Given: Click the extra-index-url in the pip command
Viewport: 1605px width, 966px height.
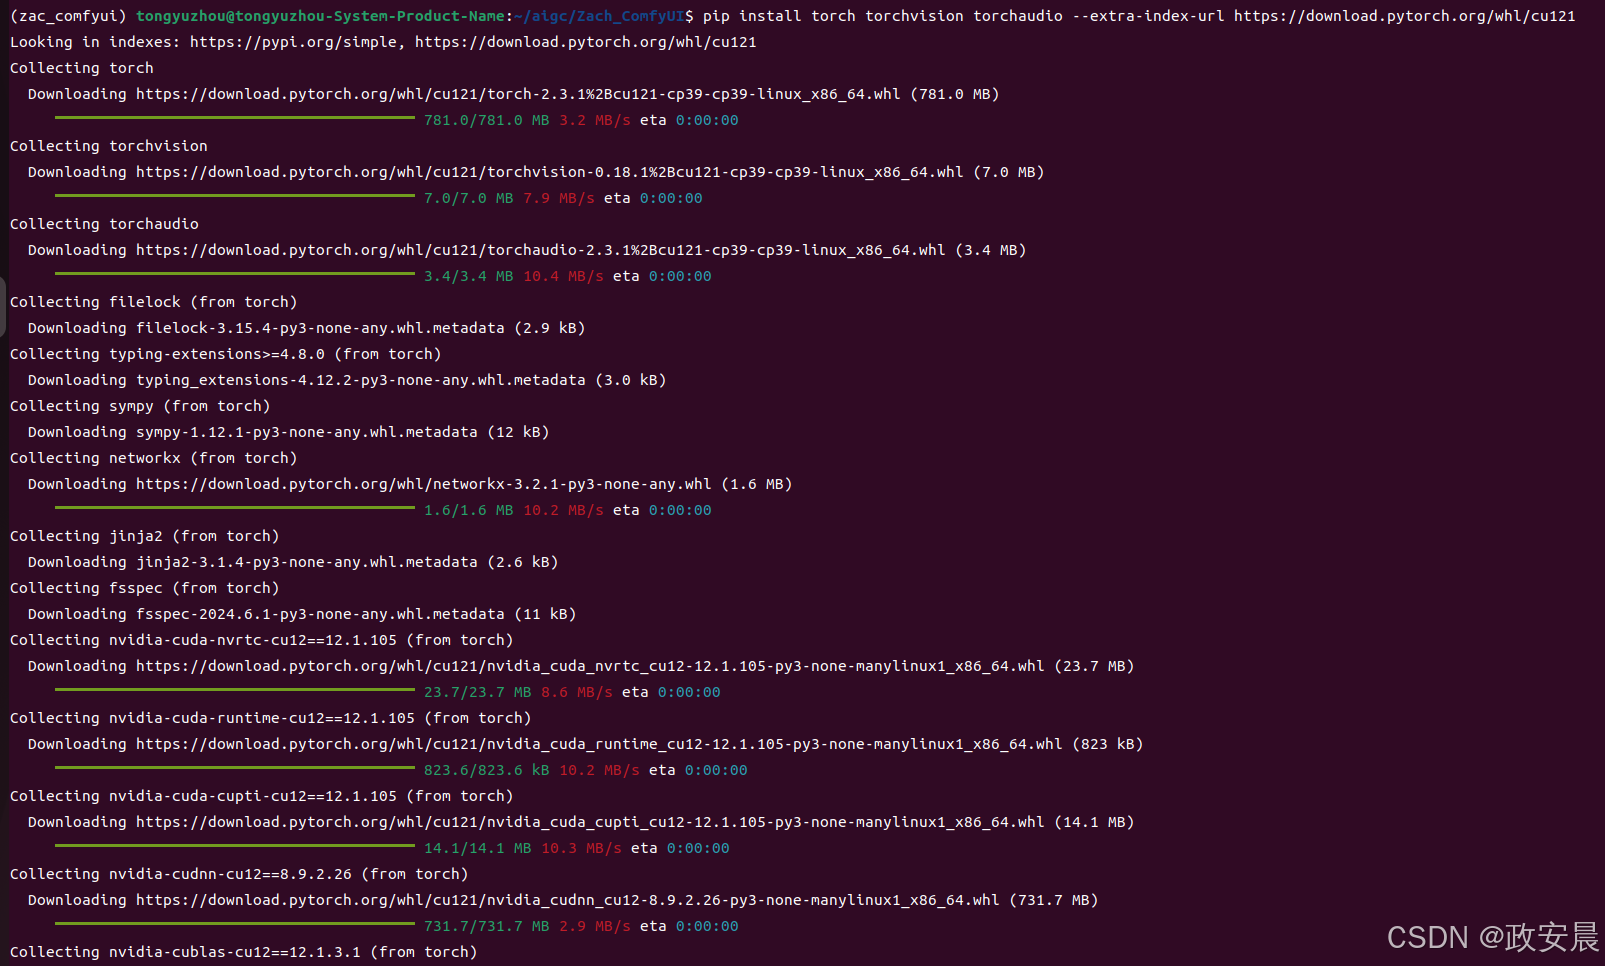Looking at the screenshot, I should (1405, 16).
